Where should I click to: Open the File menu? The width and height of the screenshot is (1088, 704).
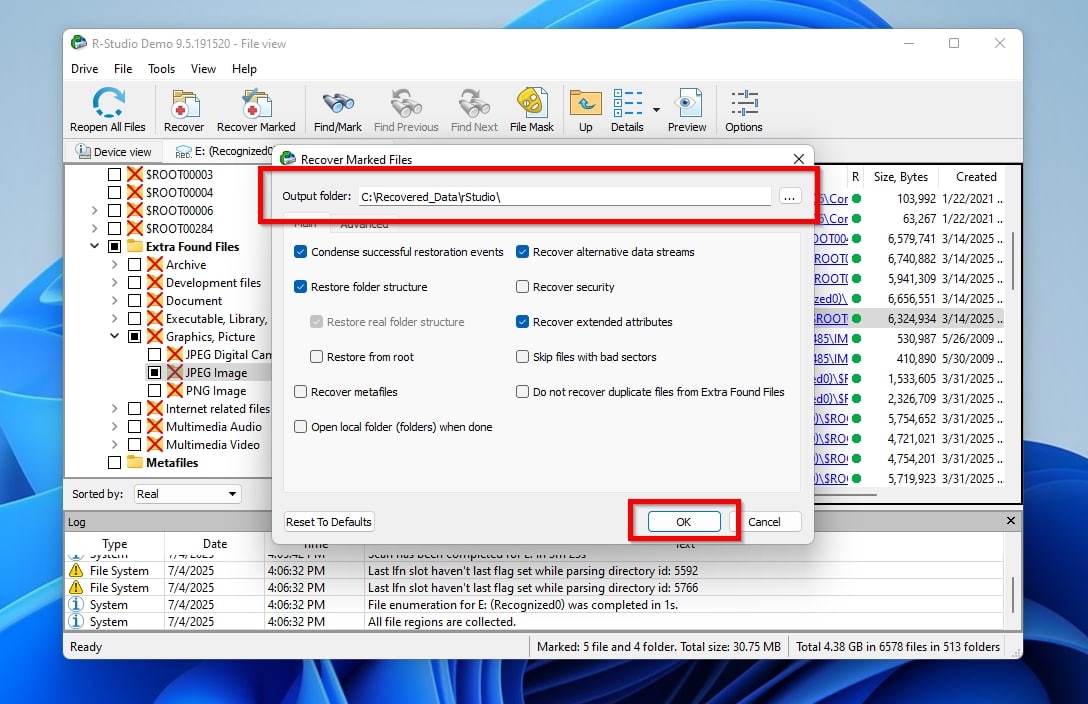pyautogui.click(x=123, y=69)
